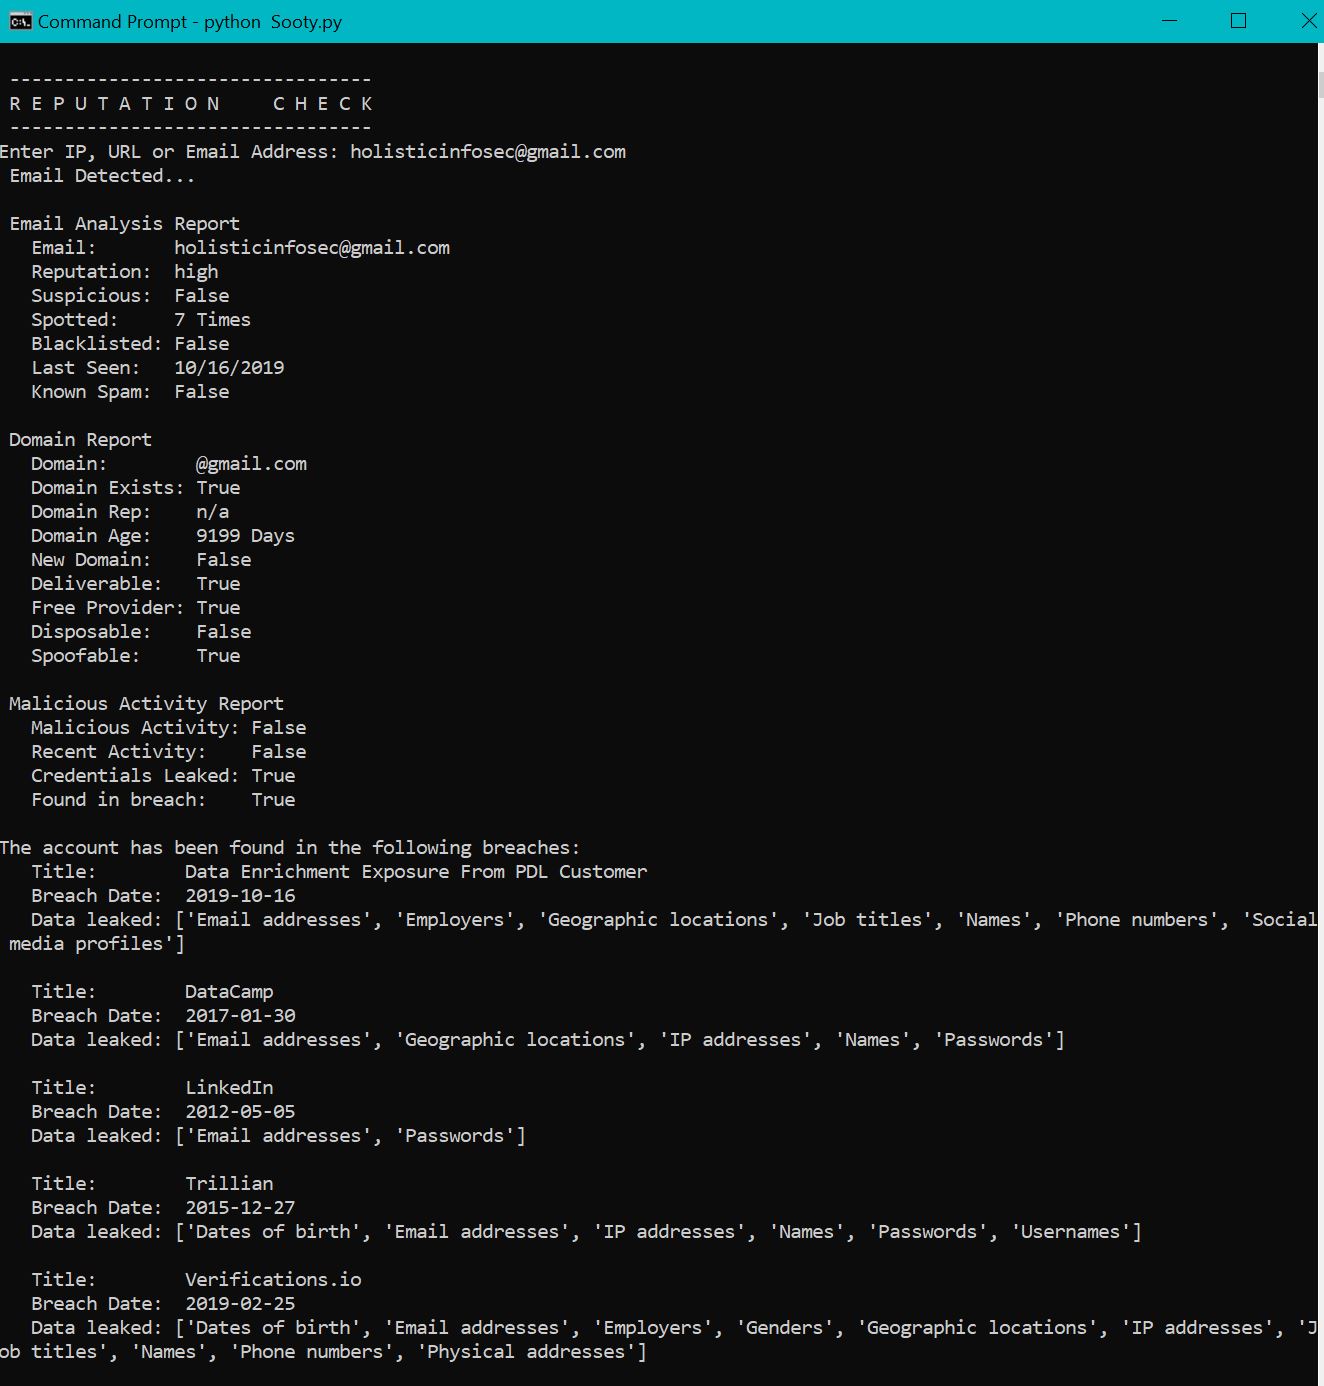Click the breach date '2015-12-27'
The height and width of the screenshot is (1386, 1324).
[x=241, y=1208]
